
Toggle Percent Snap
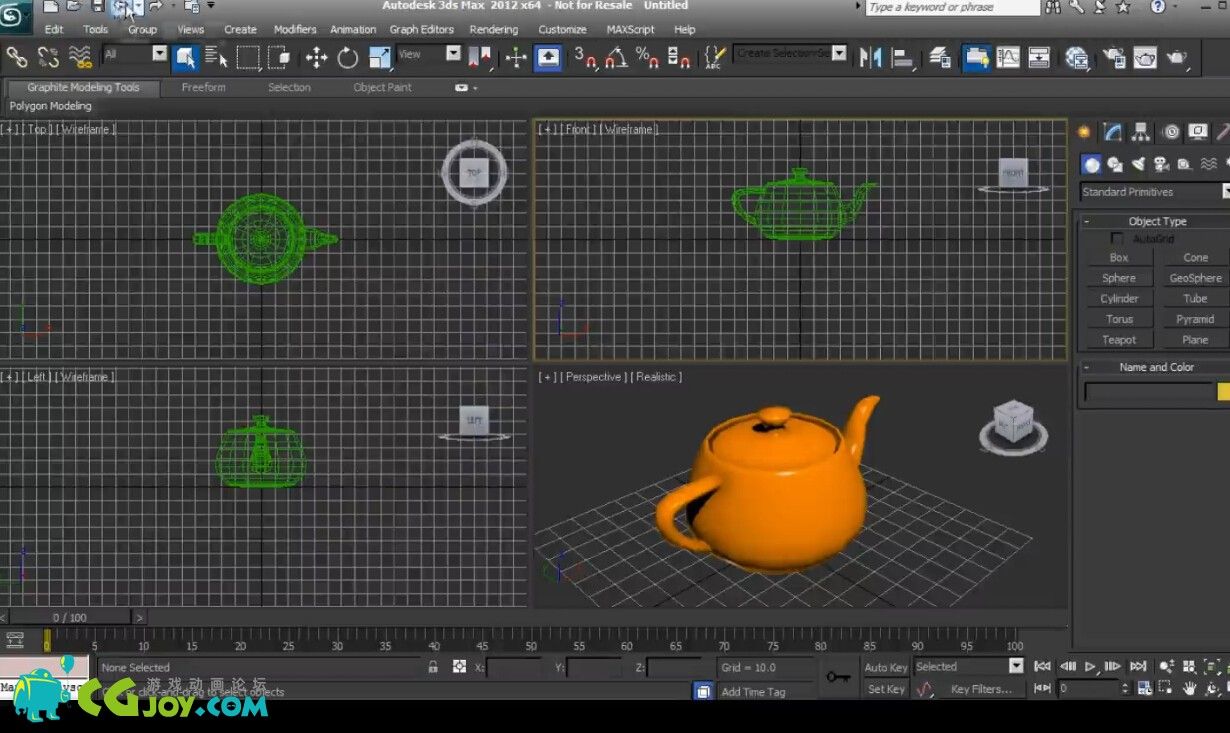click(647, 57)
